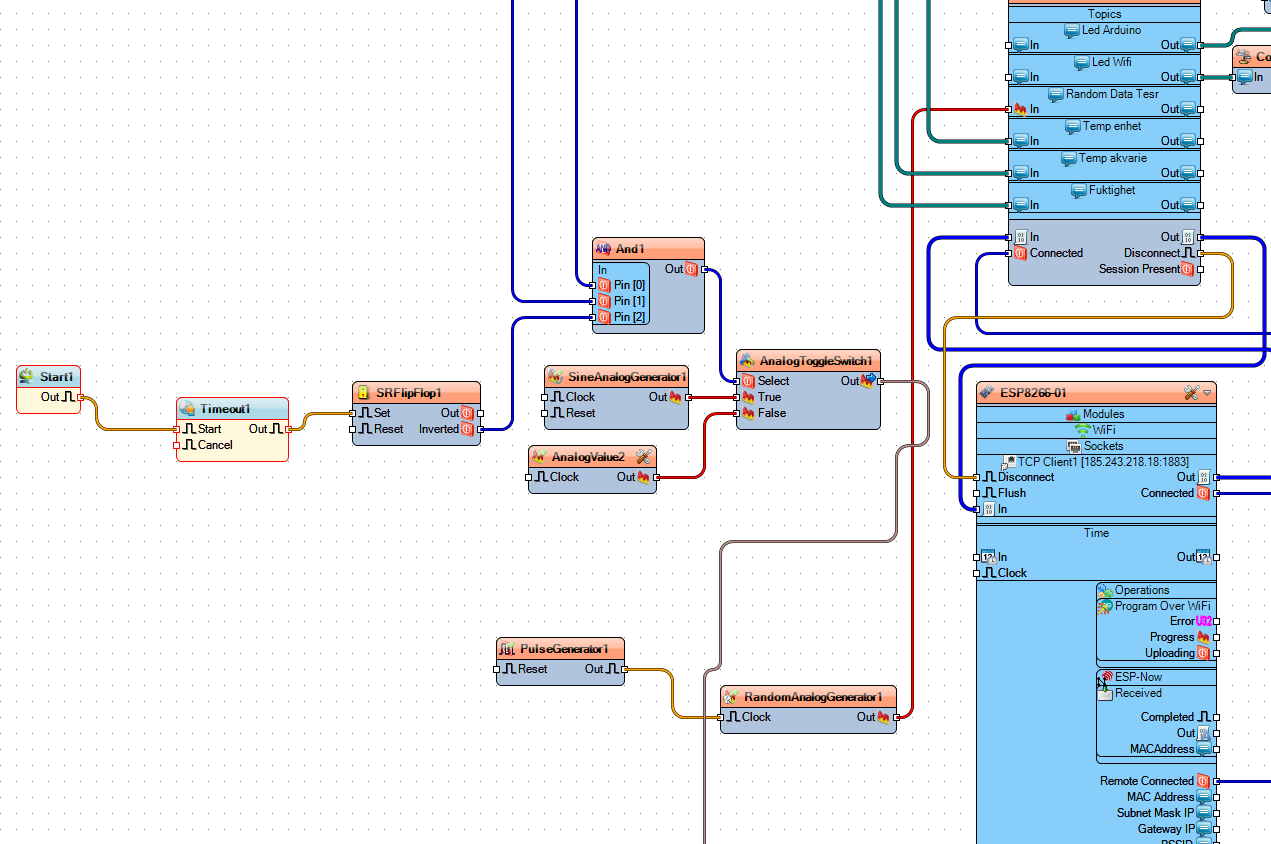Click the ESP-Now MACAddress label
1271x844 pixels.
pos(1162,749)
